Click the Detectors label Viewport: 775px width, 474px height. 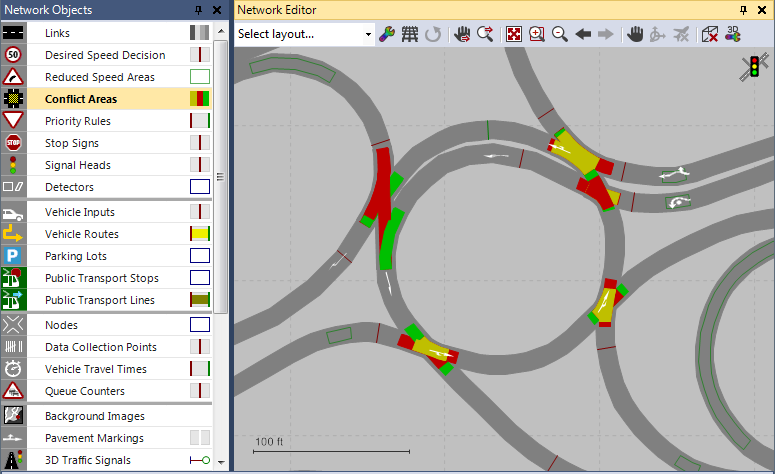click(69, 187)
